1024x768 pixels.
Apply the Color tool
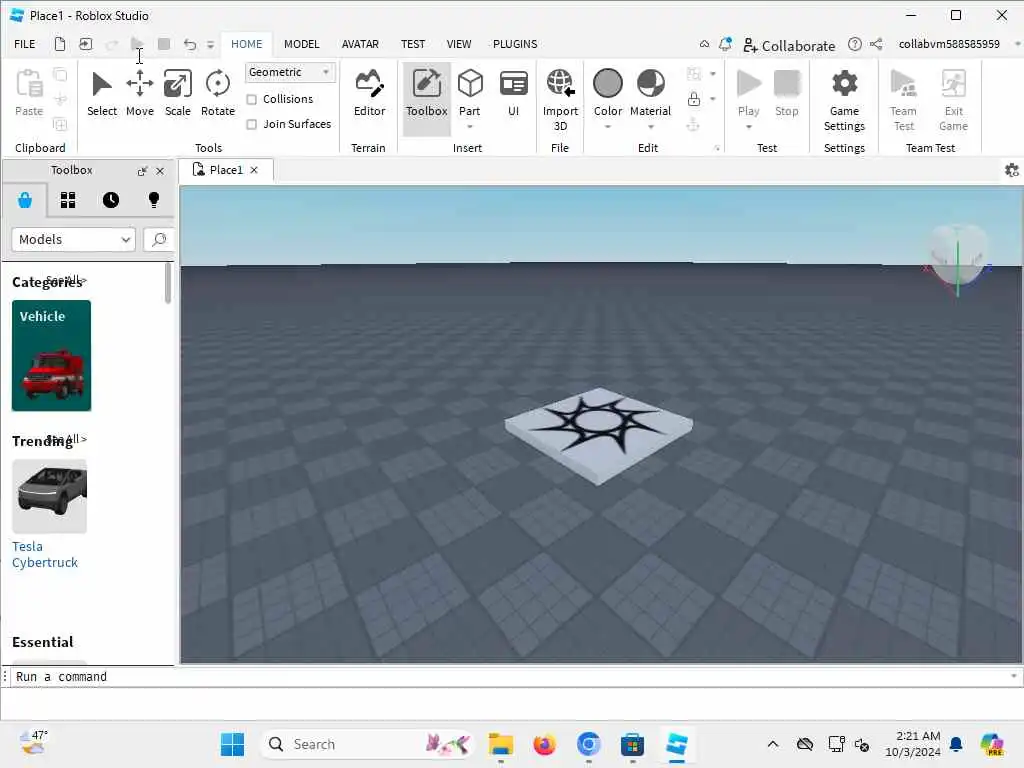(x=607, y=93)
